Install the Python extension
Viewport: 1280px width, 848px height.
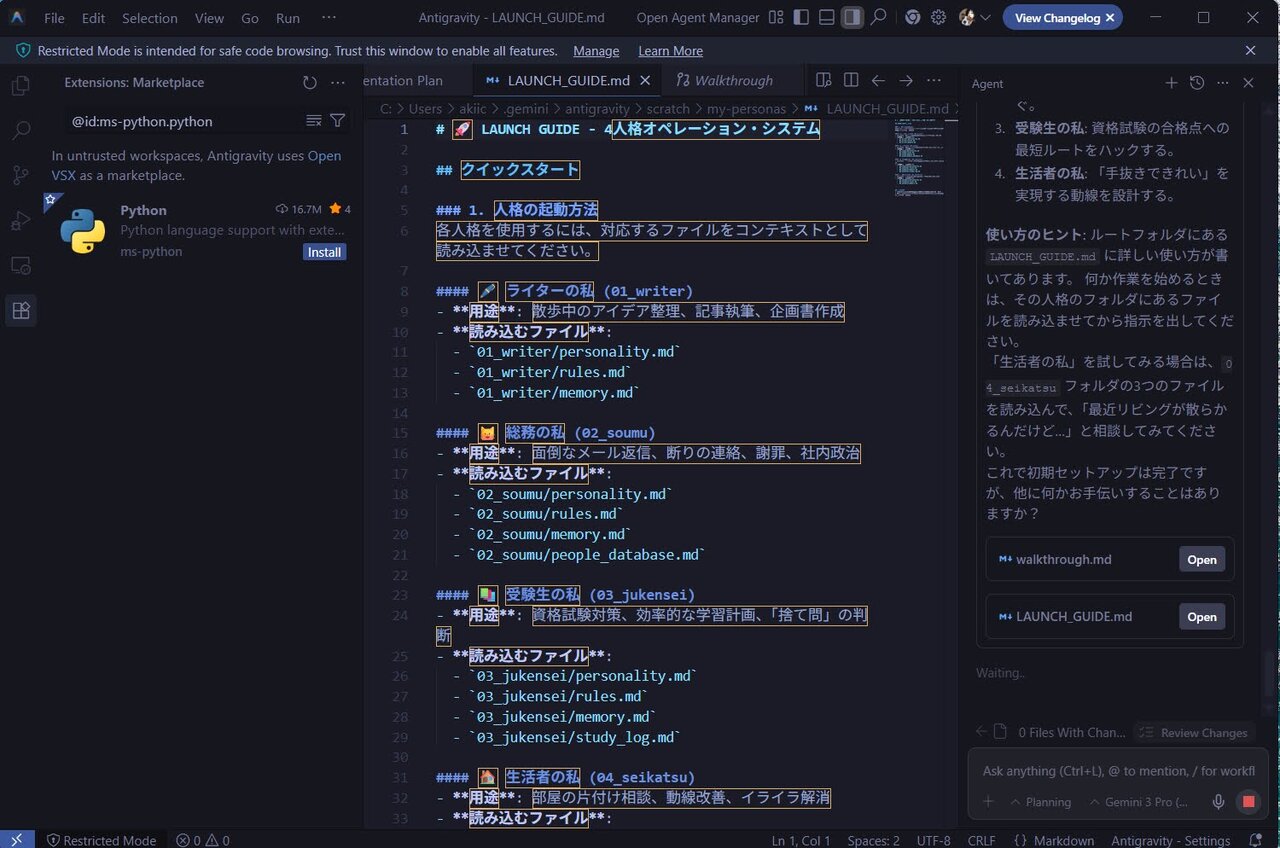[324, 252]
